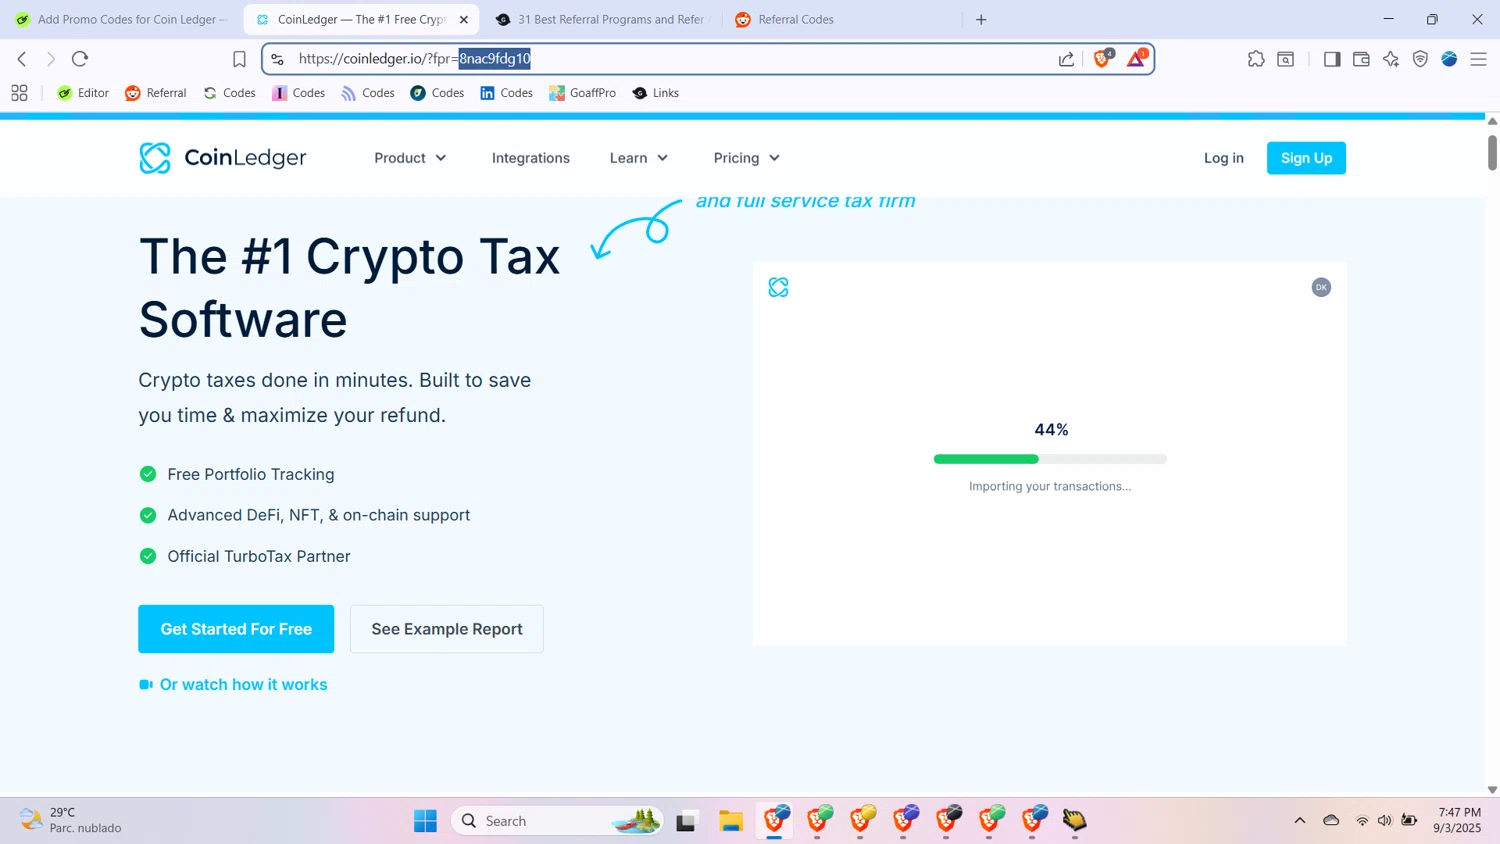Go forward with the forward arrow
This screenshot has width=1500, height=844.
[51, 59]
